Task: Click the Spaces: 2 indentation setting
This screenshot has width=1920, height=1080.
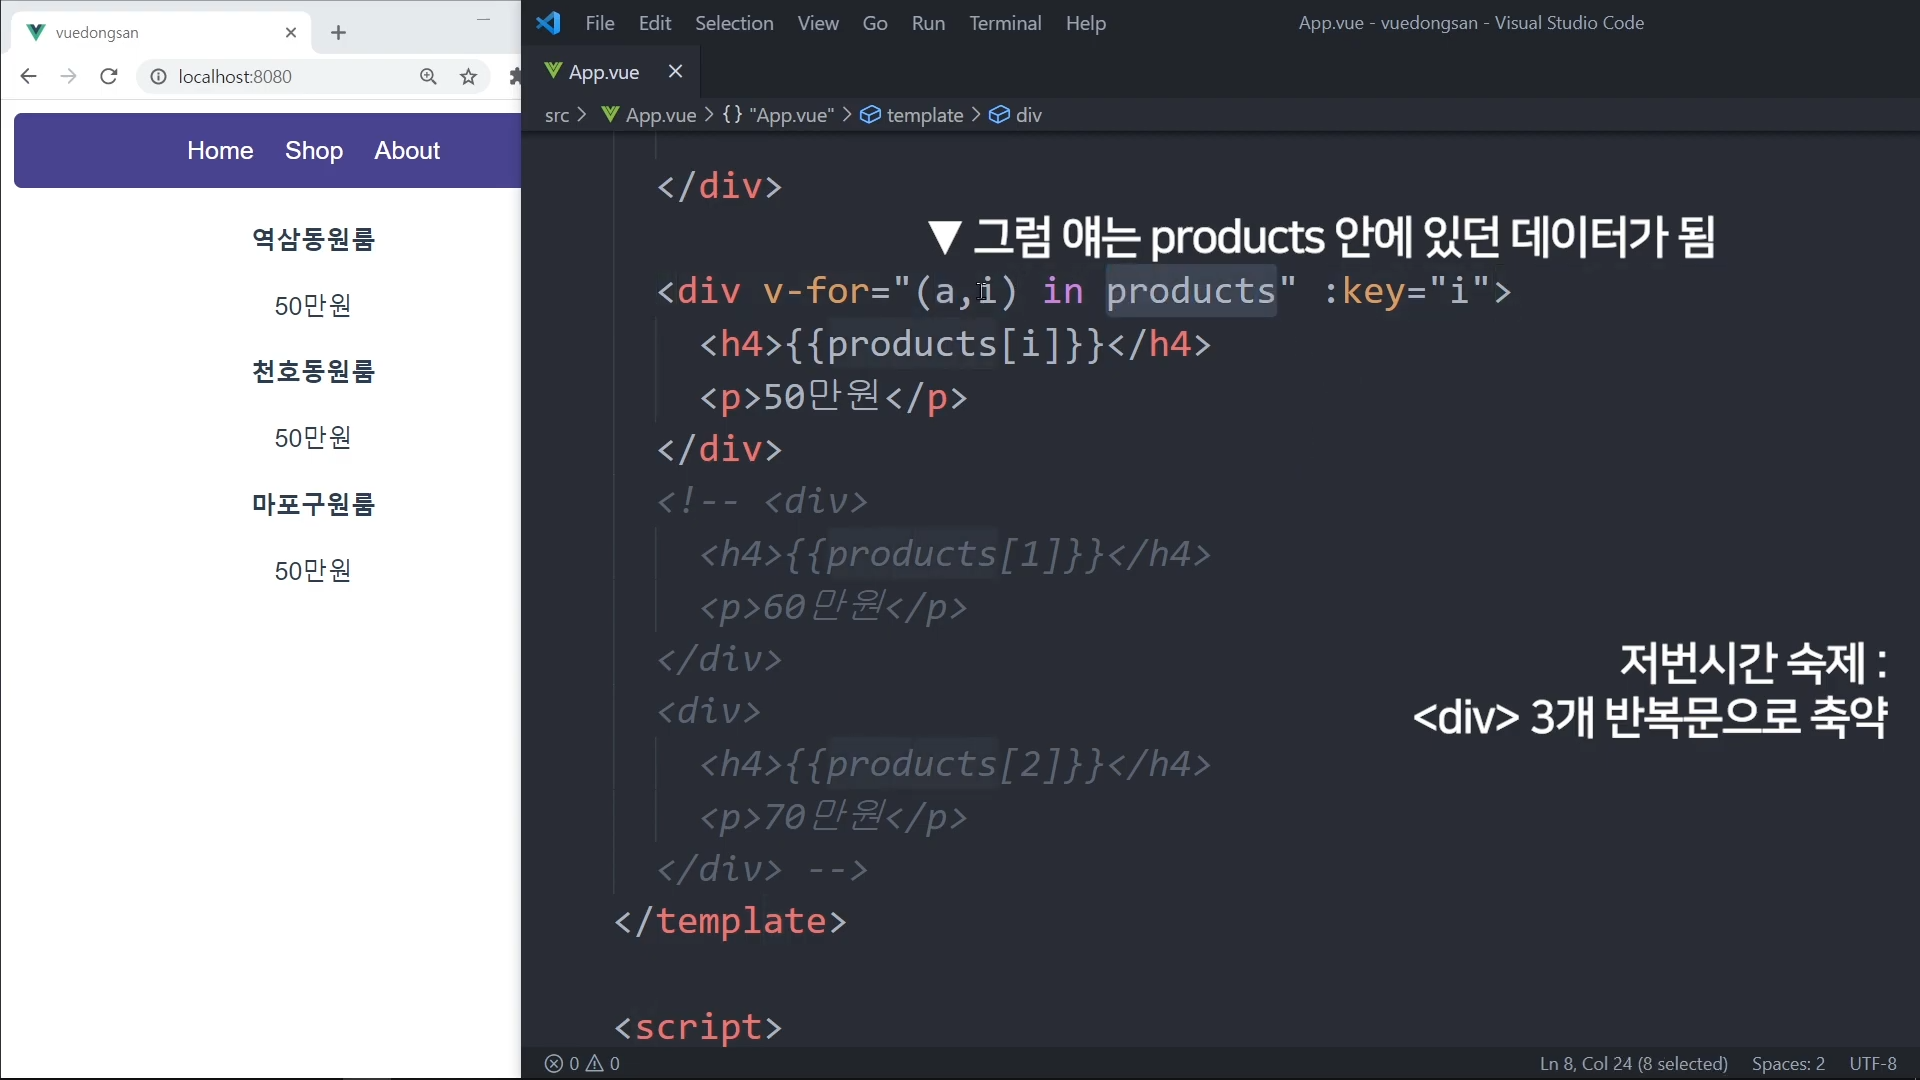Action: coord(1787,1064)
